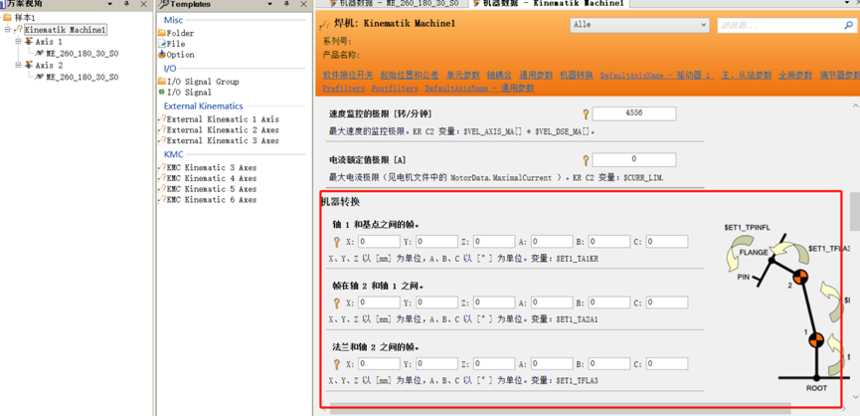
Task: Click Z field of 帧在轴 2 和轴 1 之间
Action: tap(494, 302)
